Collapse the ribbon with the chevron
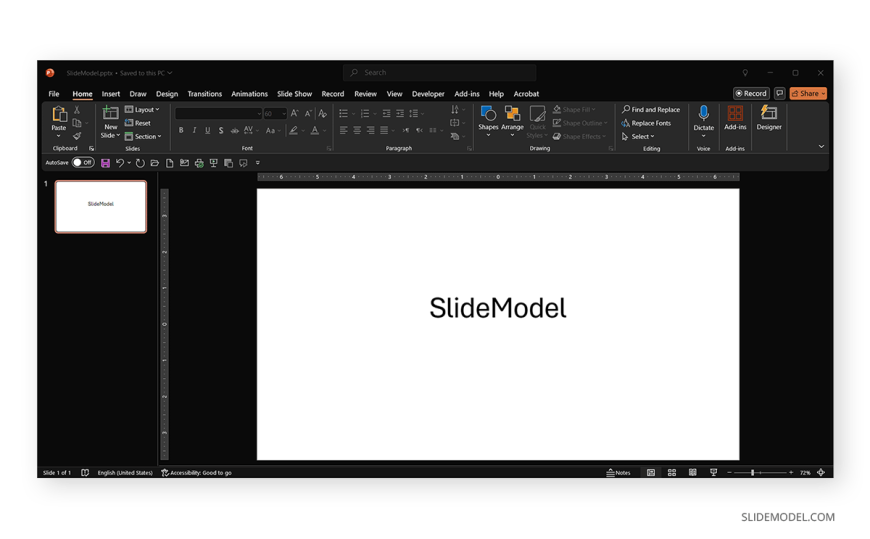The image size is (870, 539). click(821, 147)
